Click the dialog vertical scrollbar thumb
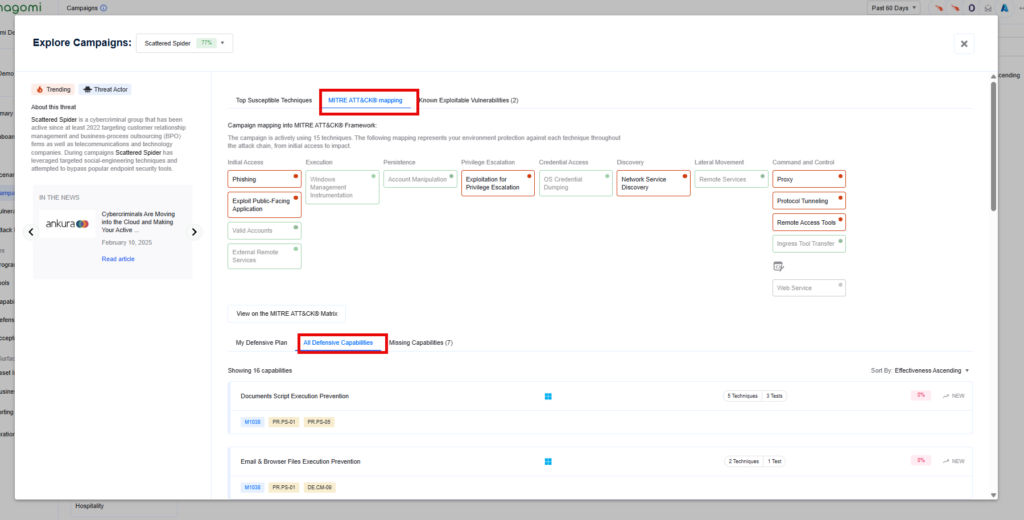This screenshot has height=520, width=1024. (993, 146)
